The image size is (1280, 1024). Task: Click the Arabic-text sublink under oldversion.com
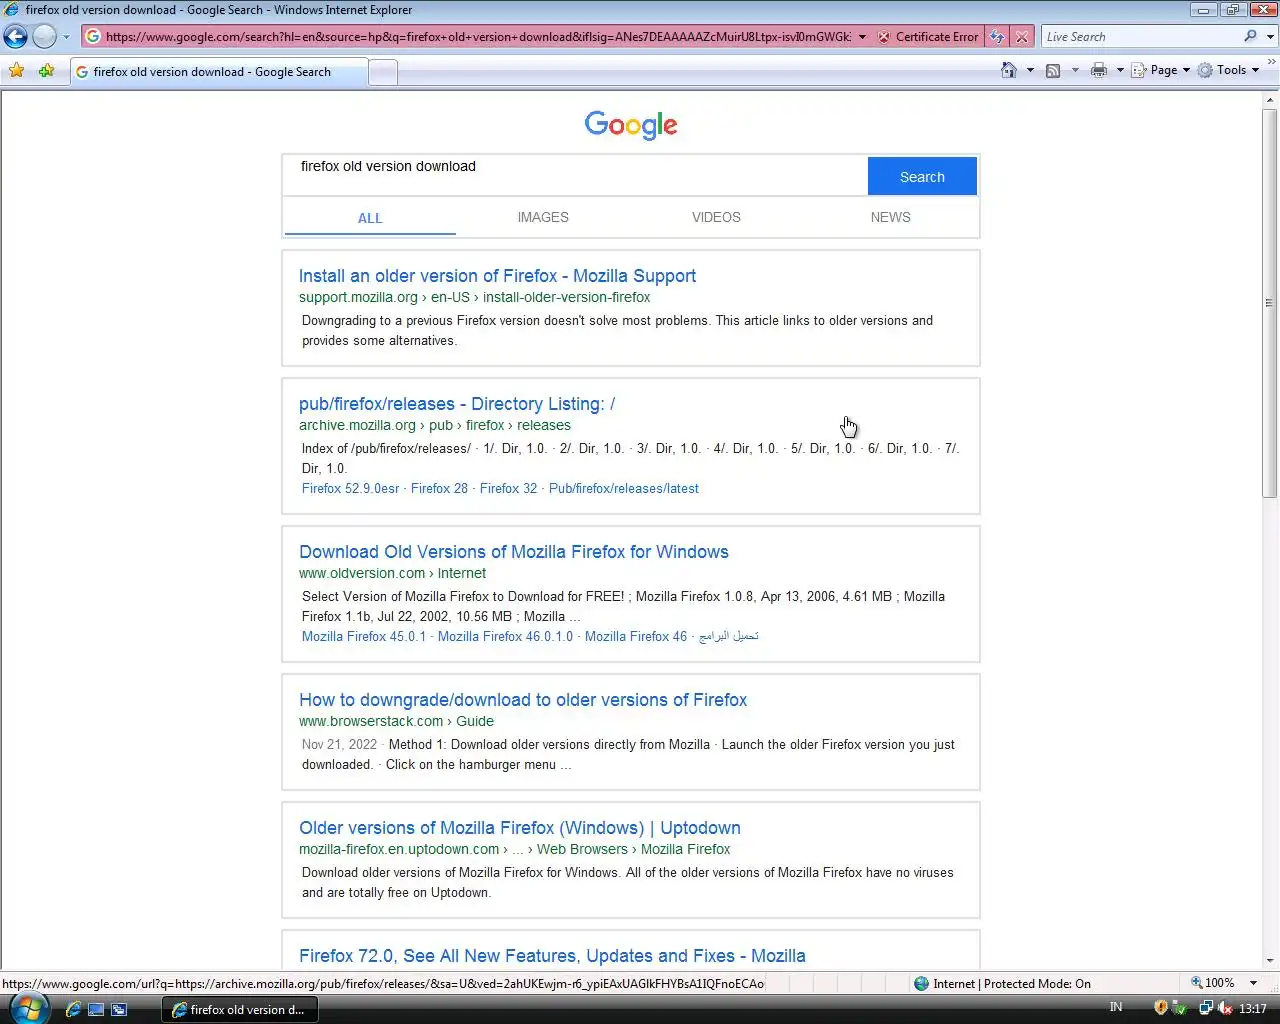(729, 636)
